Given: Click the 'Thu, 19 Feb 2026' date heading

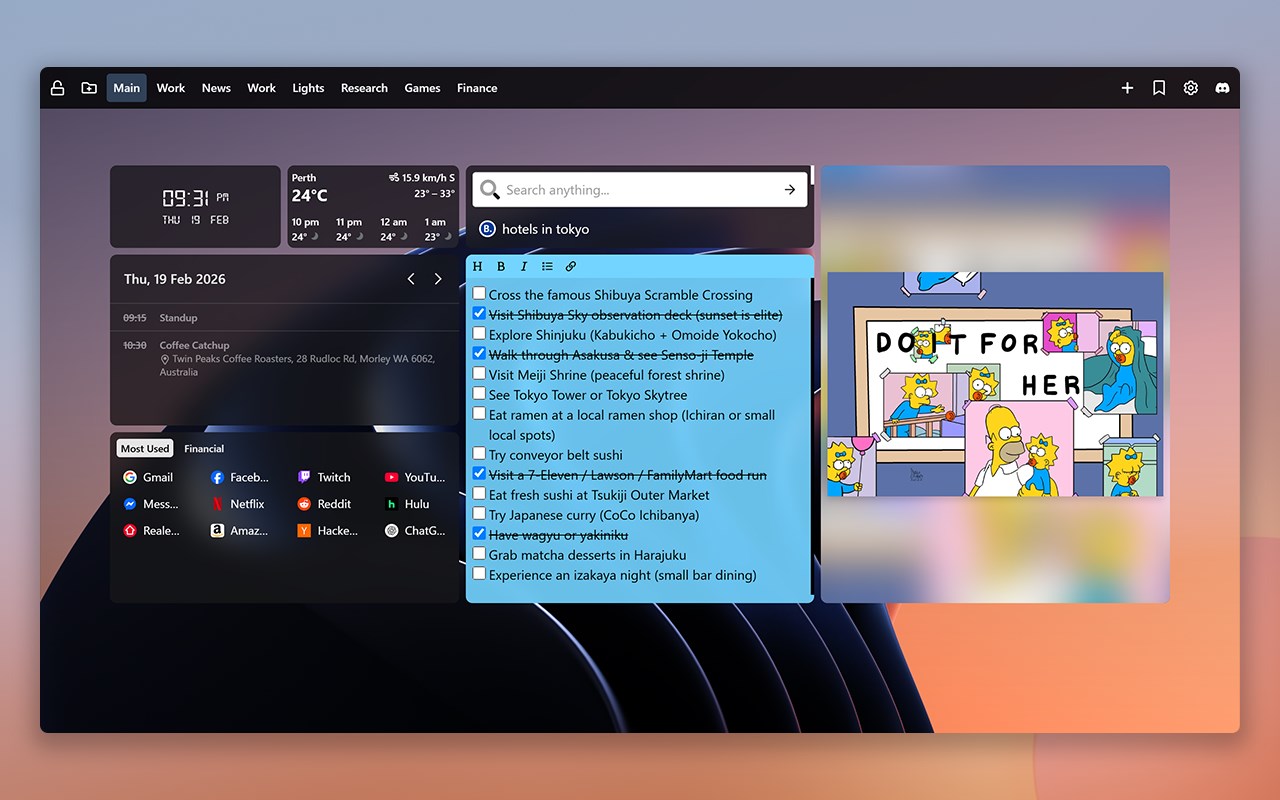Looking at the screenshot, I should pyautogui.click(x=175, y=279).
